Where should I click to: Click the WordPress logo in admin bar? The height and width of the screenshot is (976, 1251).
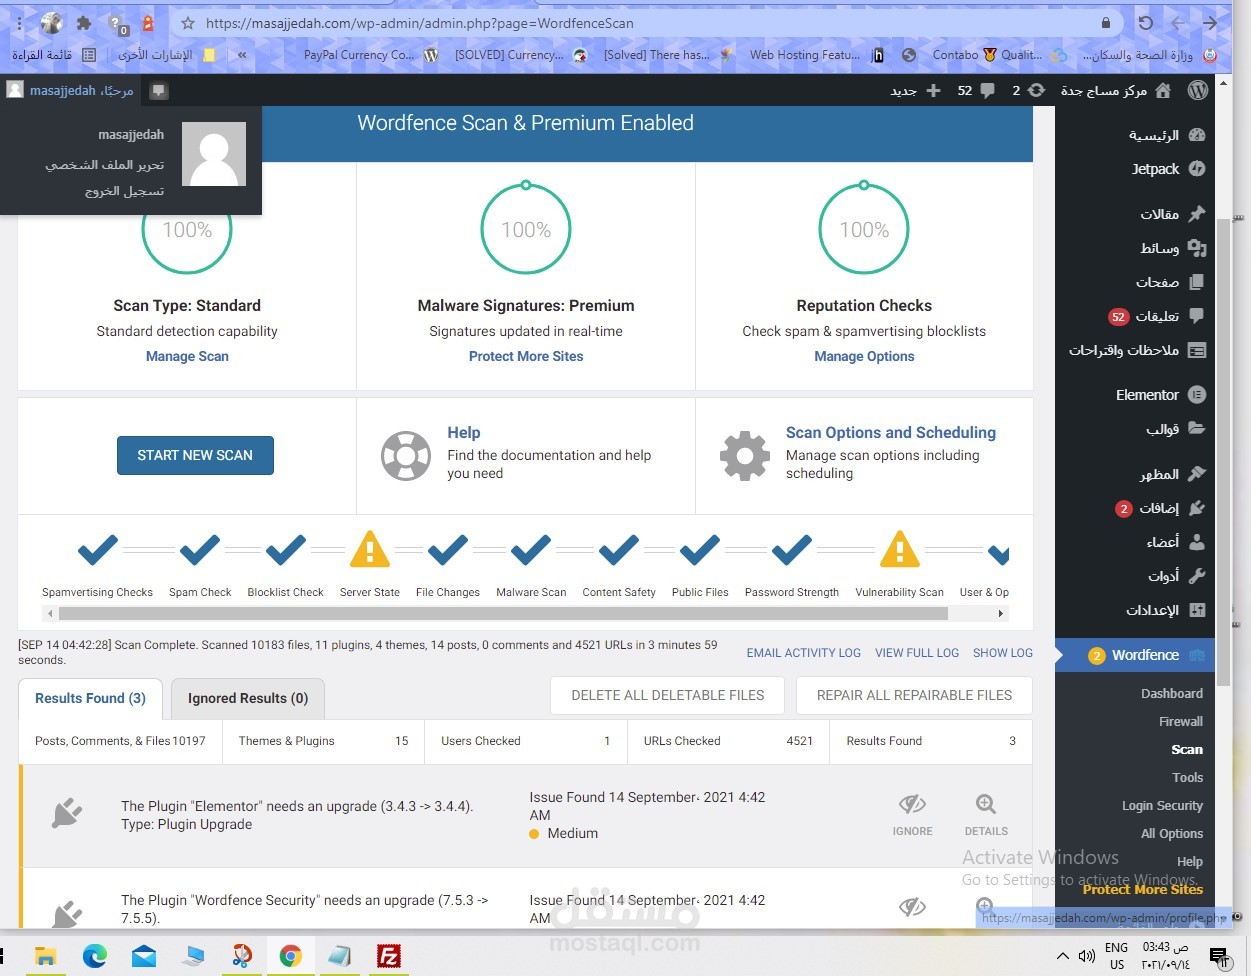[1198, 90]
